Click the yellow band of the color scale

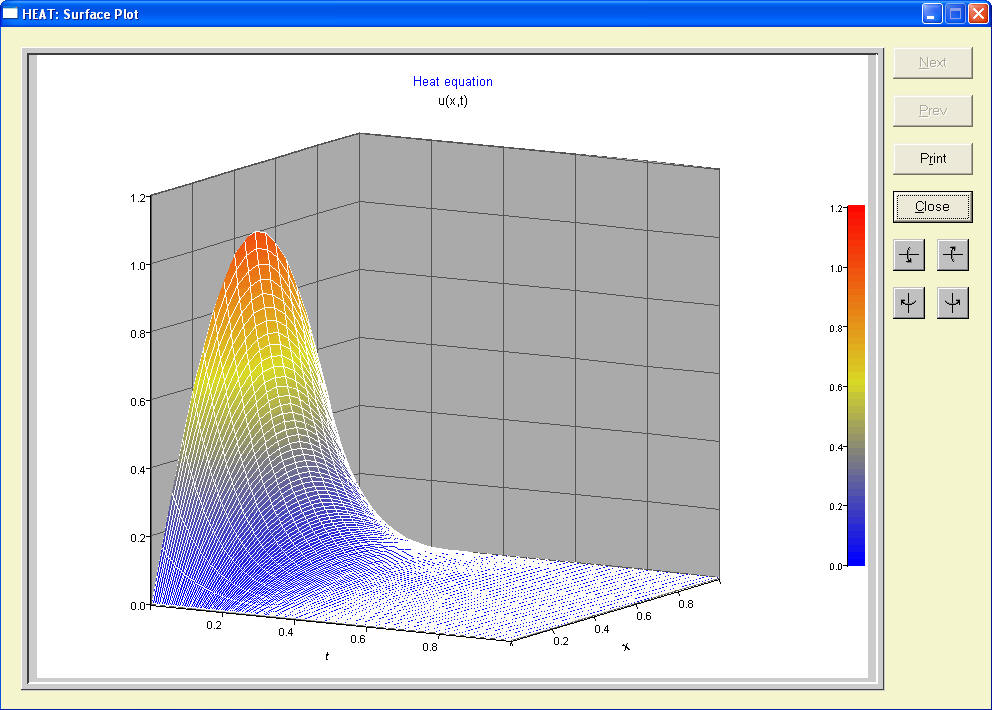(855, 388)
